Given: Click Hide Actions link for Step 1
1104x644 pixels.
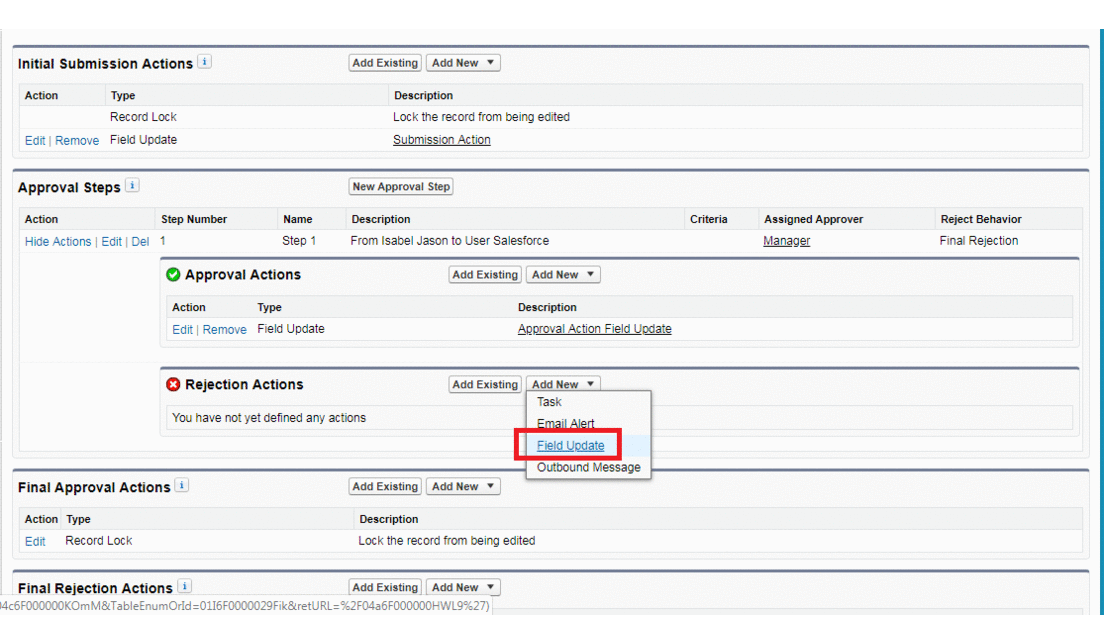Looking at the screenshot, I should pos(58,242).
